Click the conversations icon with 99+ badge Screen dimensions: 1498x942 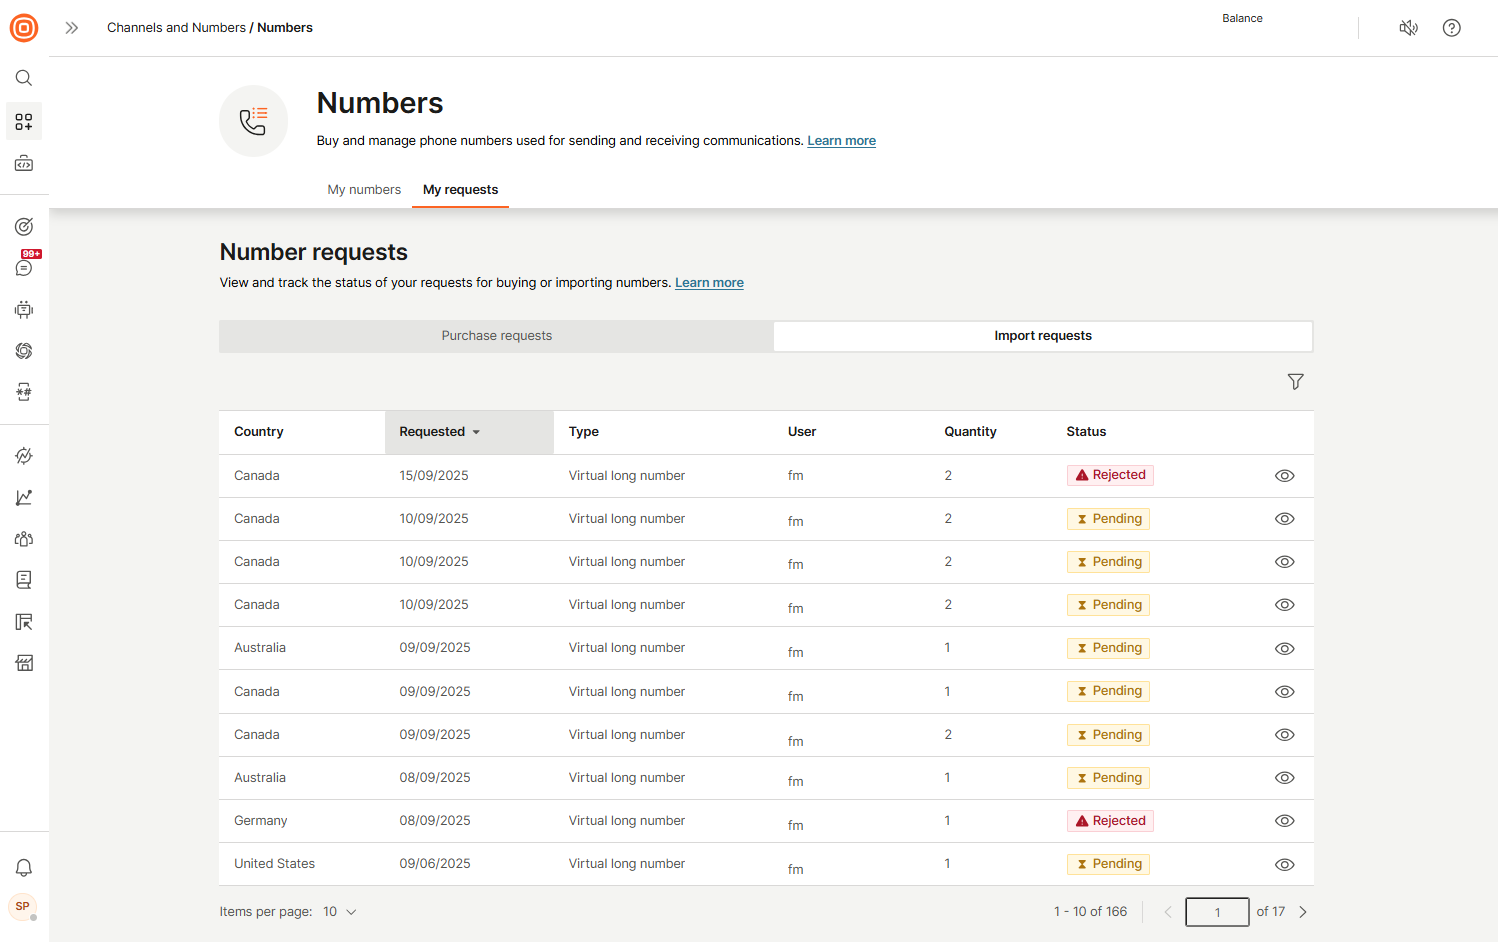24,268
